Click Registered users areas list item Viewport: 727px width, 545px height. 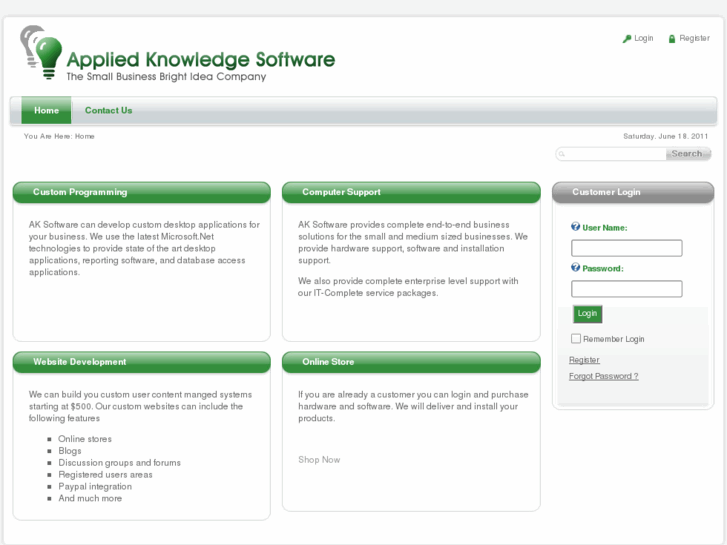coord(105,474)
